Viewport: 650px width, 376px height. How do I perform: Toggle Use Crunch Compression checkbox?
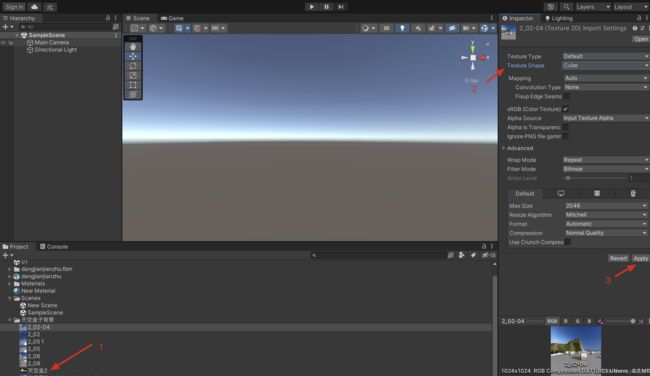568,242
